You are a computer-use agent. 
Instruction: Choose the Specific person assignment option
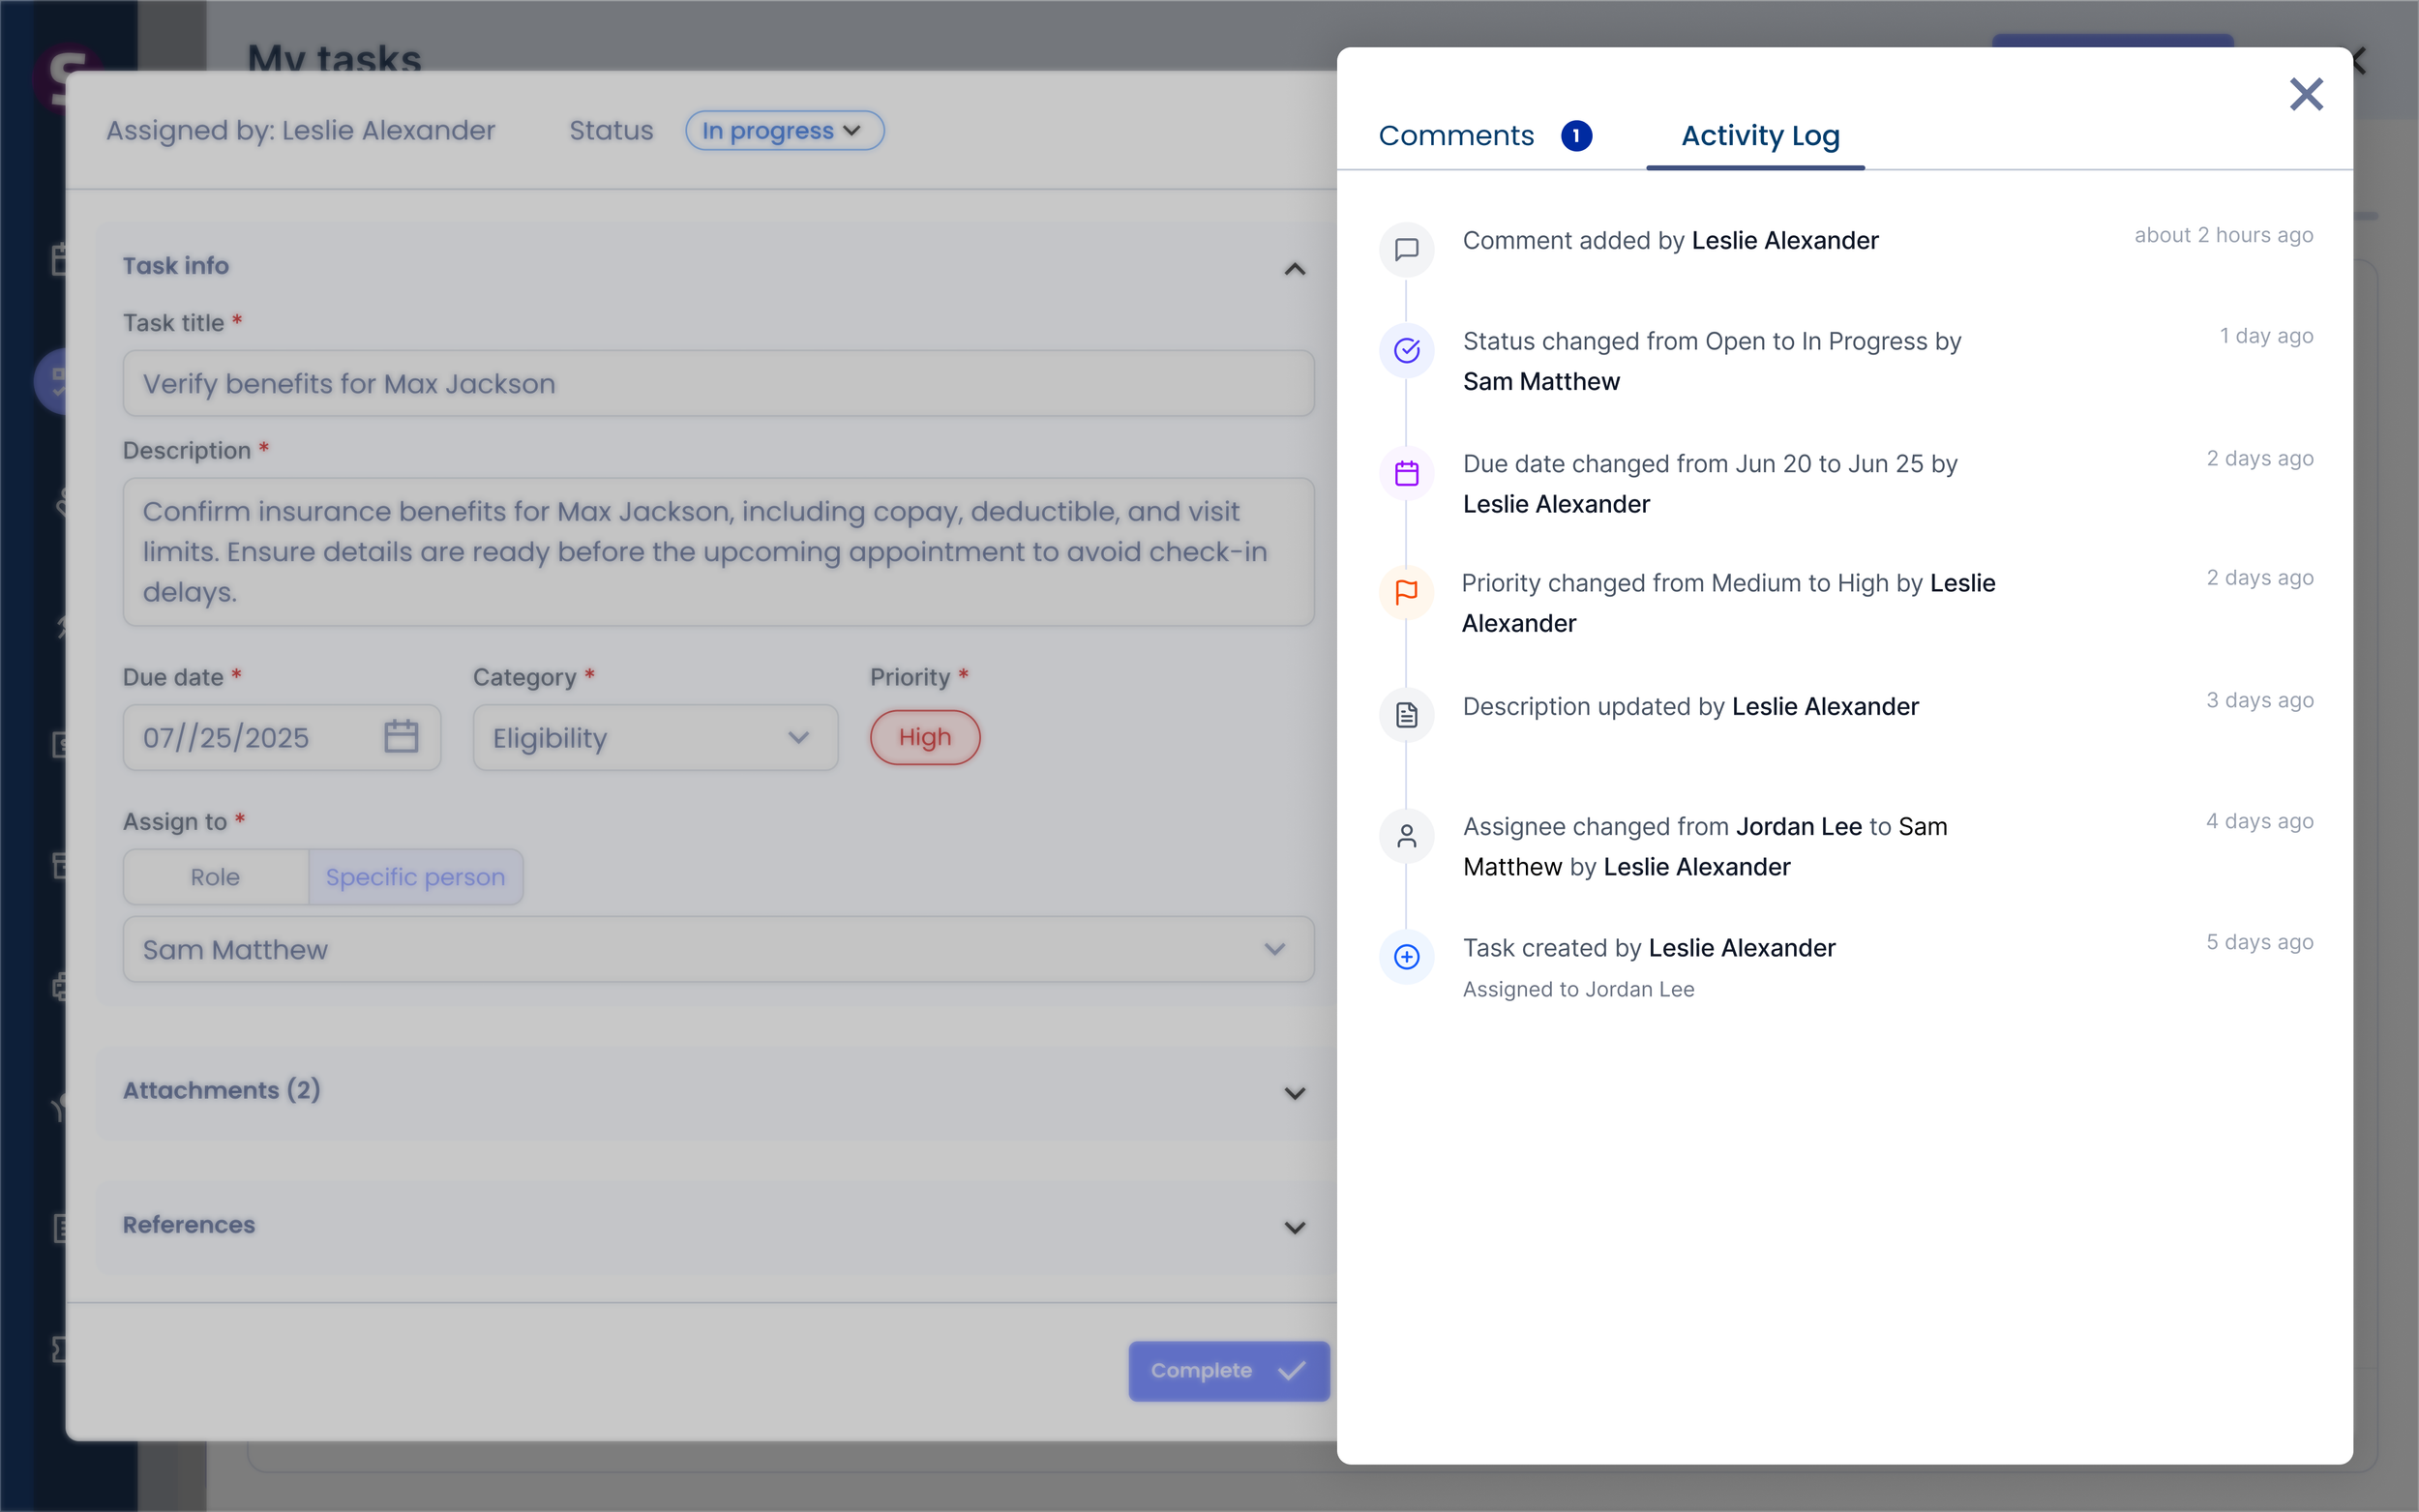pyautogui.click(x=415, y=877)
